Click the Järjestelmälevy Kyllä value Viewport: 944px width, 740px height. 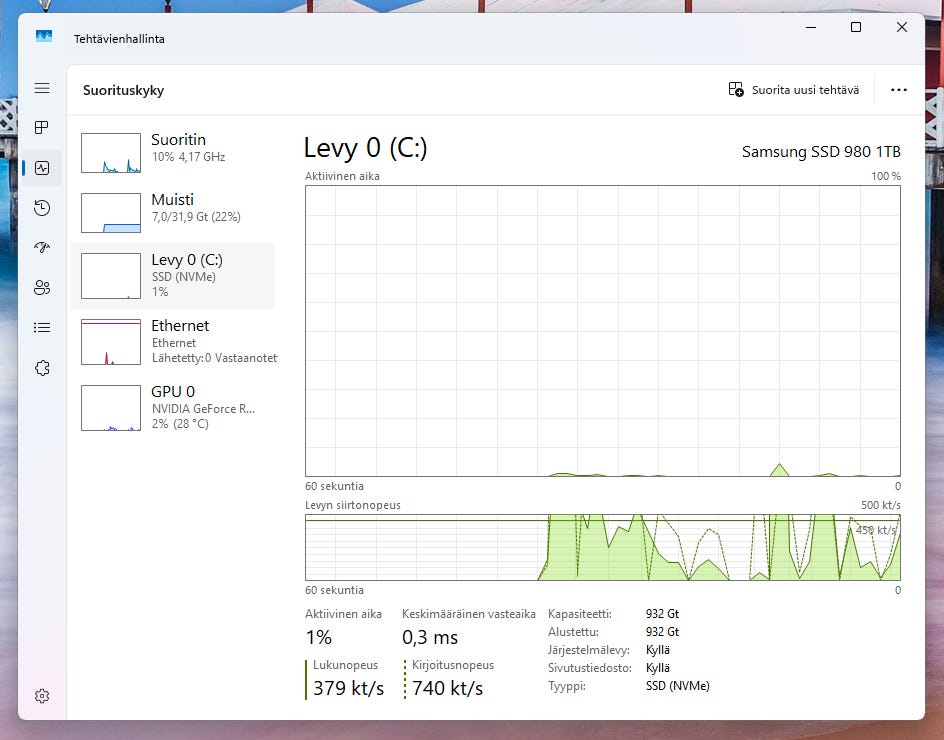[x=657, y=650]
